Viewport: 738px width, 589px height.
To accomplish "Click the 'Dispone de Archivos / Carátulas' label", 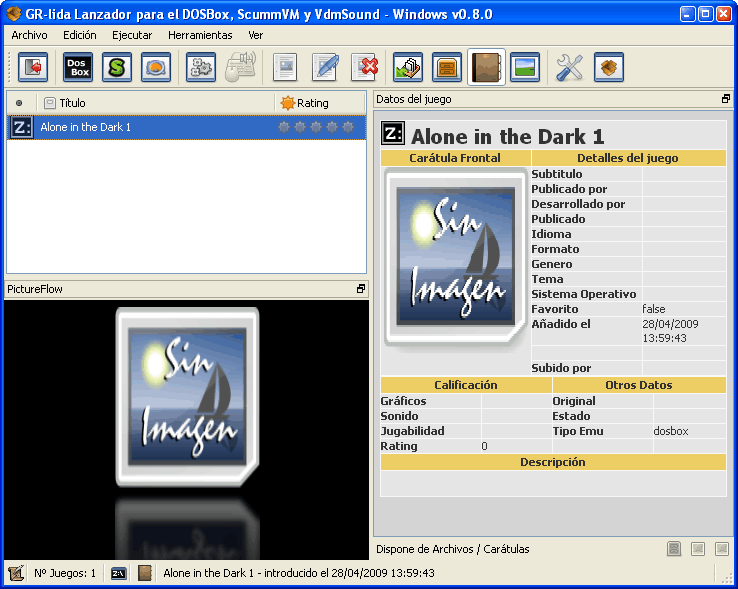I will coord(453,549).
